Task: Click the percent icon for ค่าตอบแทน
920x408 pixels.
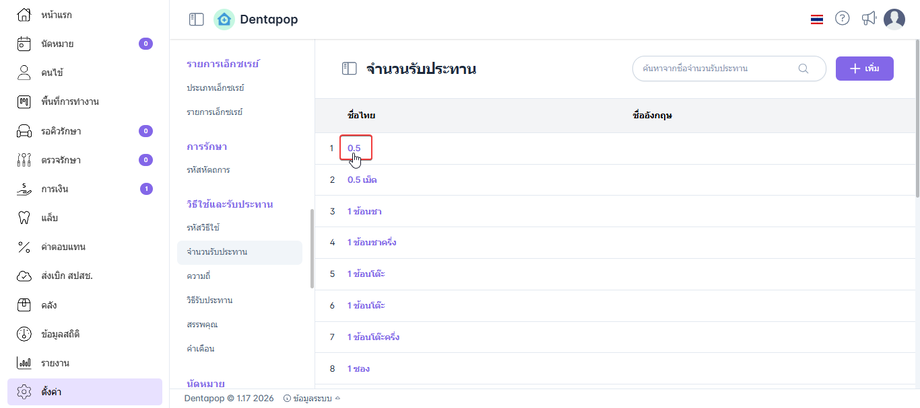Action: point(25,246)
